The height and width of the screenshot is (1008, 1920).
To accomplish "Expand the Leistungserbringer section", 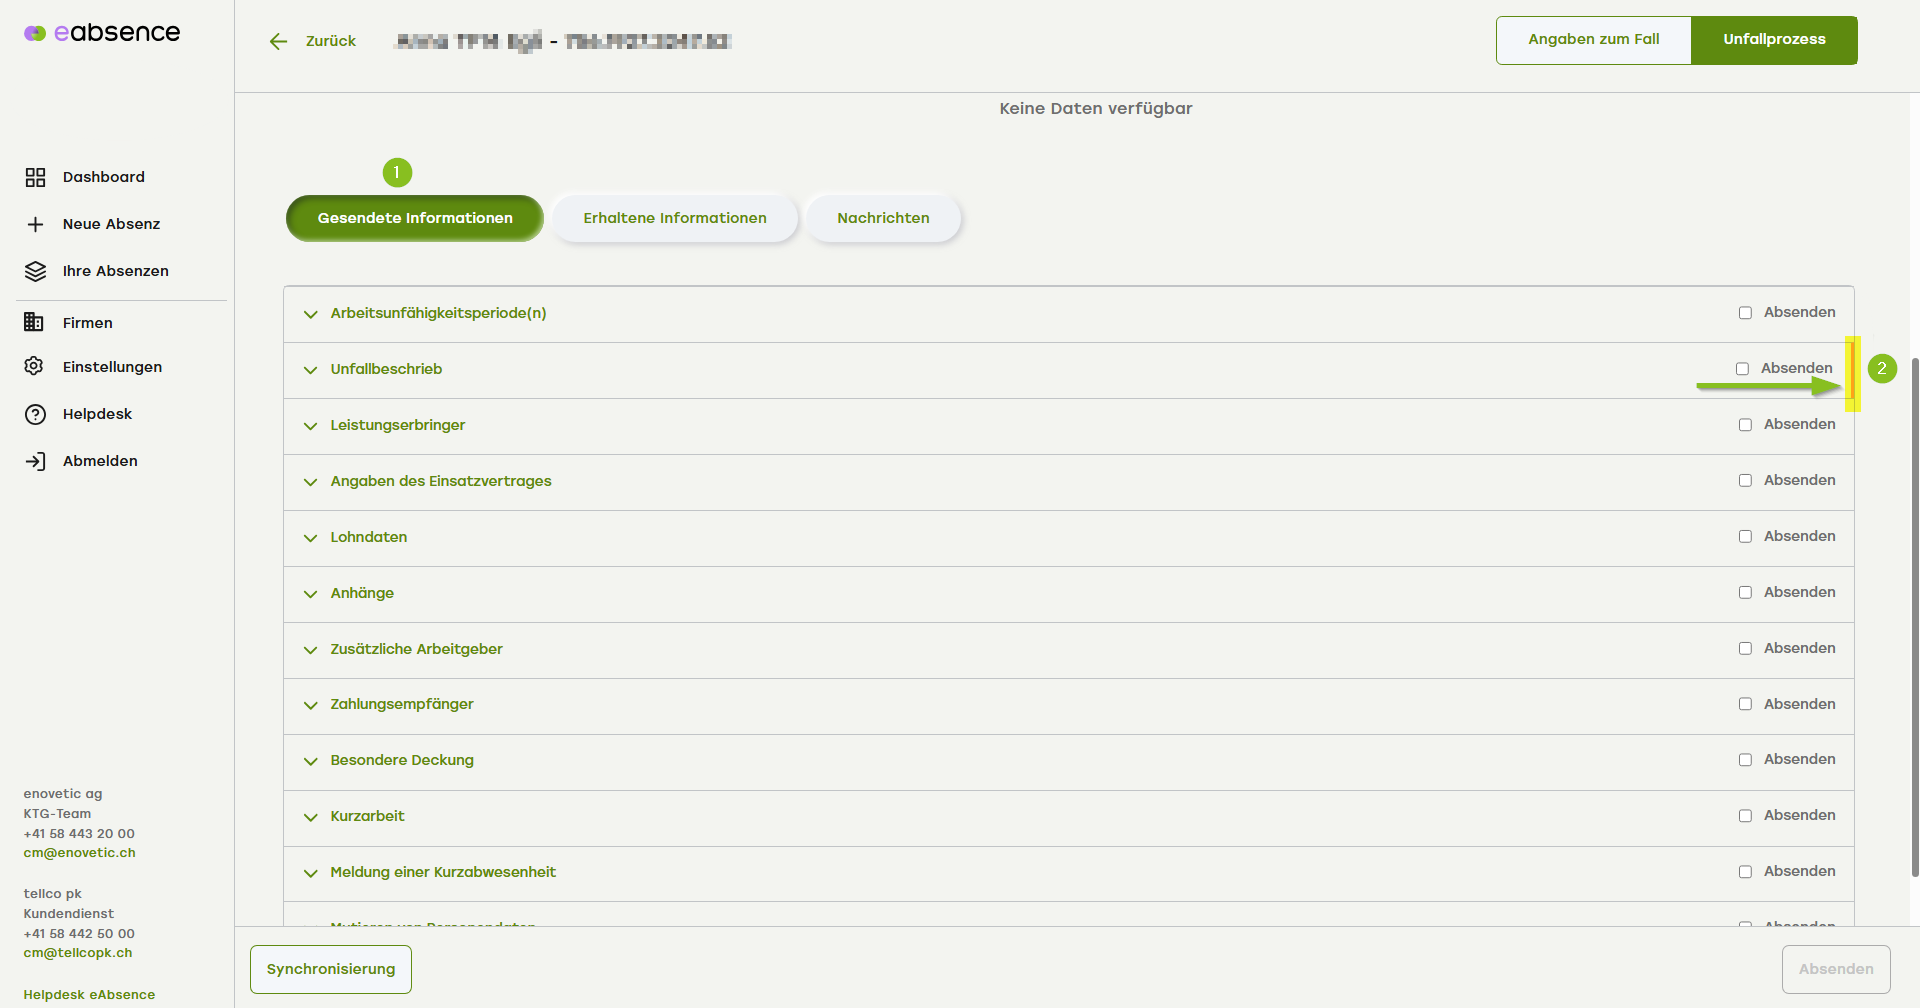I will pos(311,426).
